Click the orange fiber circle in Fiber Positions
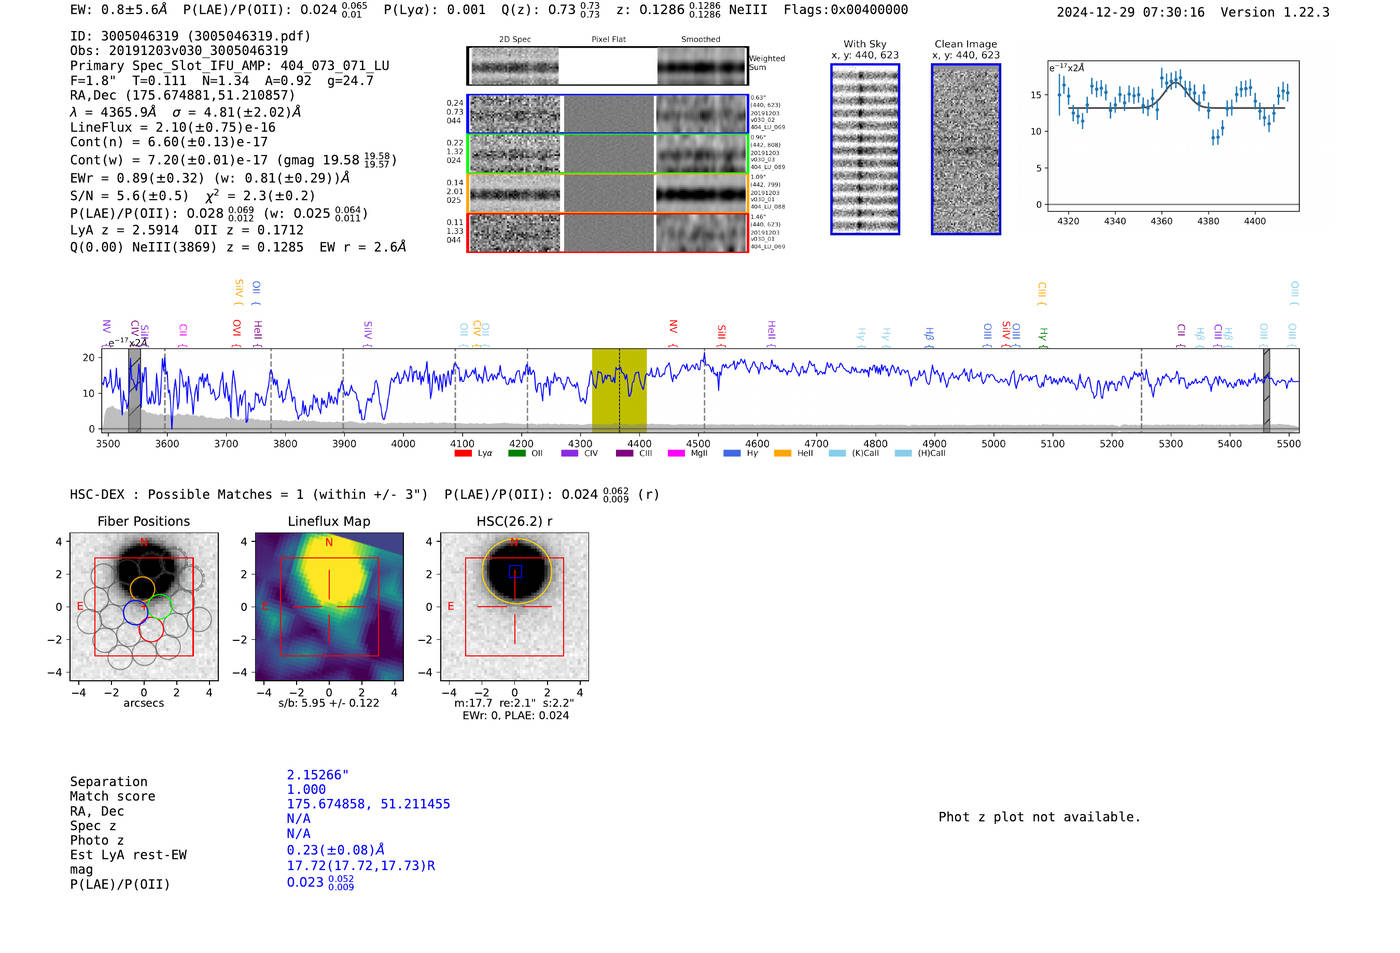 pos(142,589)
